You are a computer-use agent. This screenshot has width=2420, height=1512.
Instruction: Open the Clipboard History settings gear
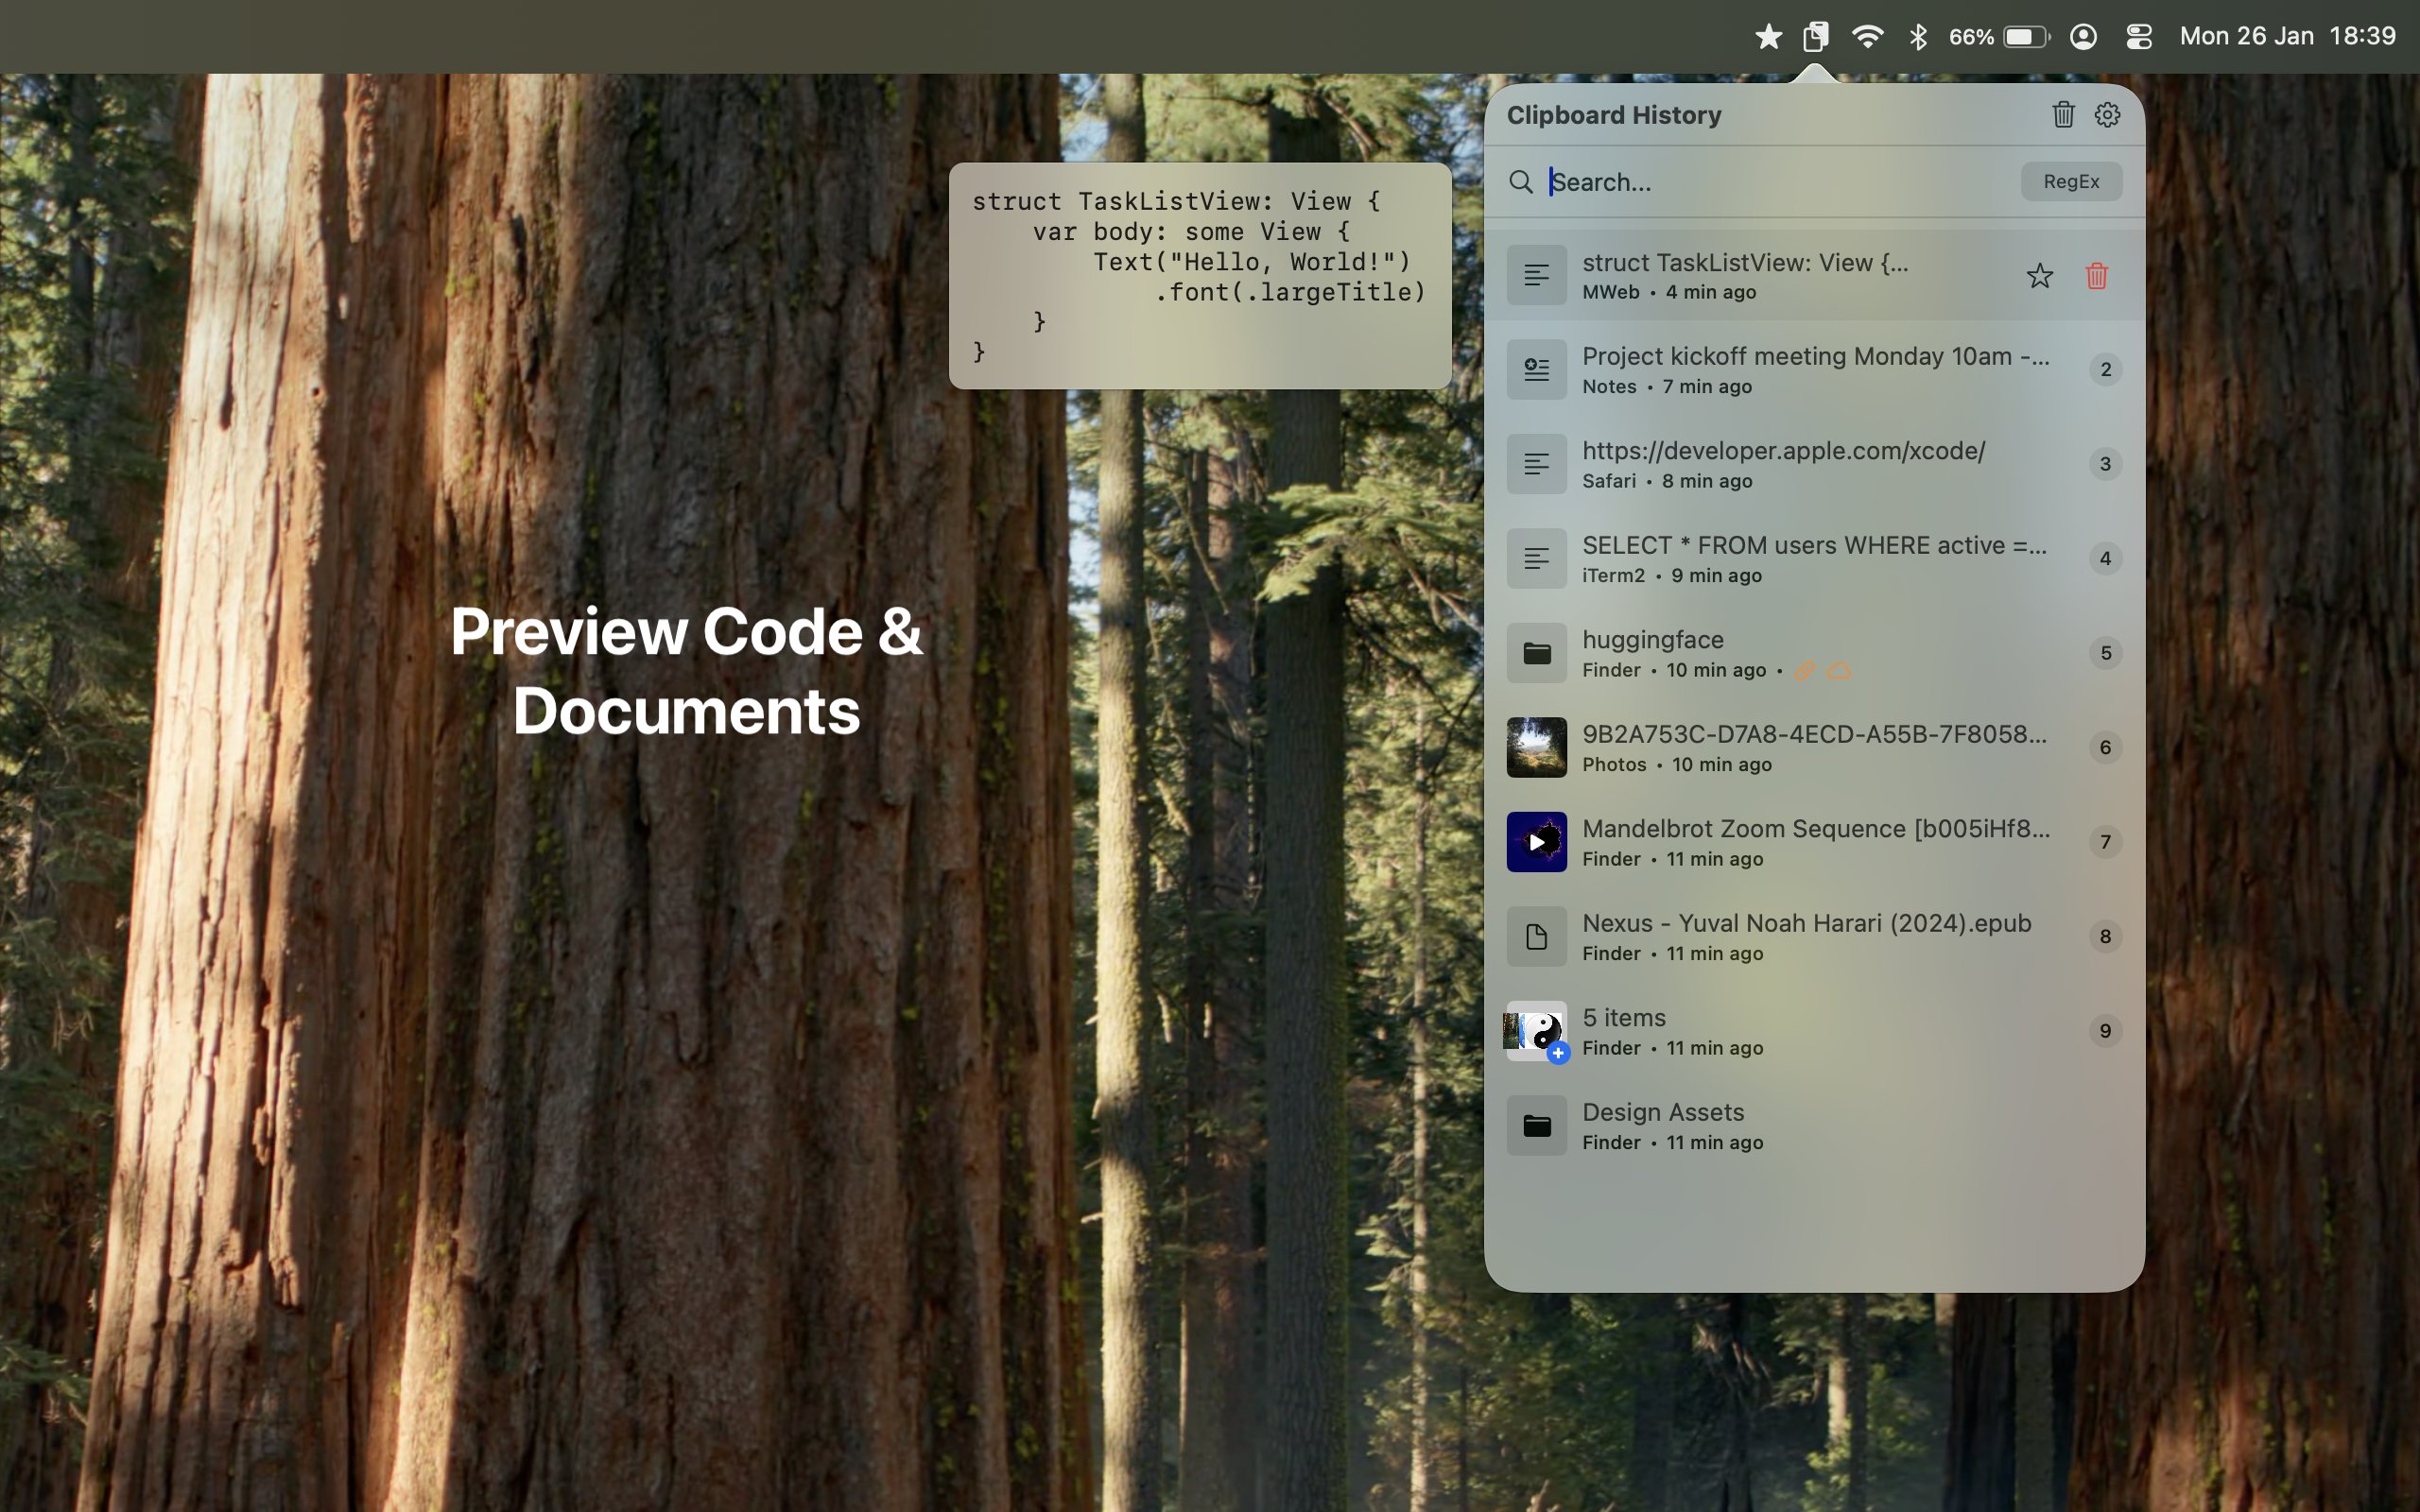click(2106, 114)
